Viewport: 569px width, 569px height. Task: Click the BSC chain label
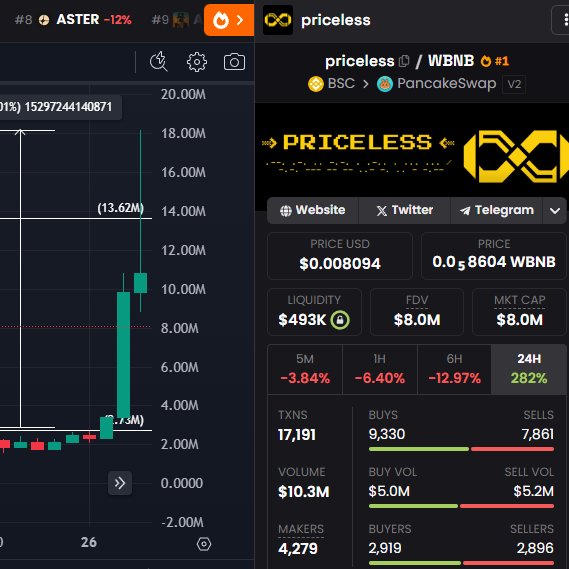(341, 83)
